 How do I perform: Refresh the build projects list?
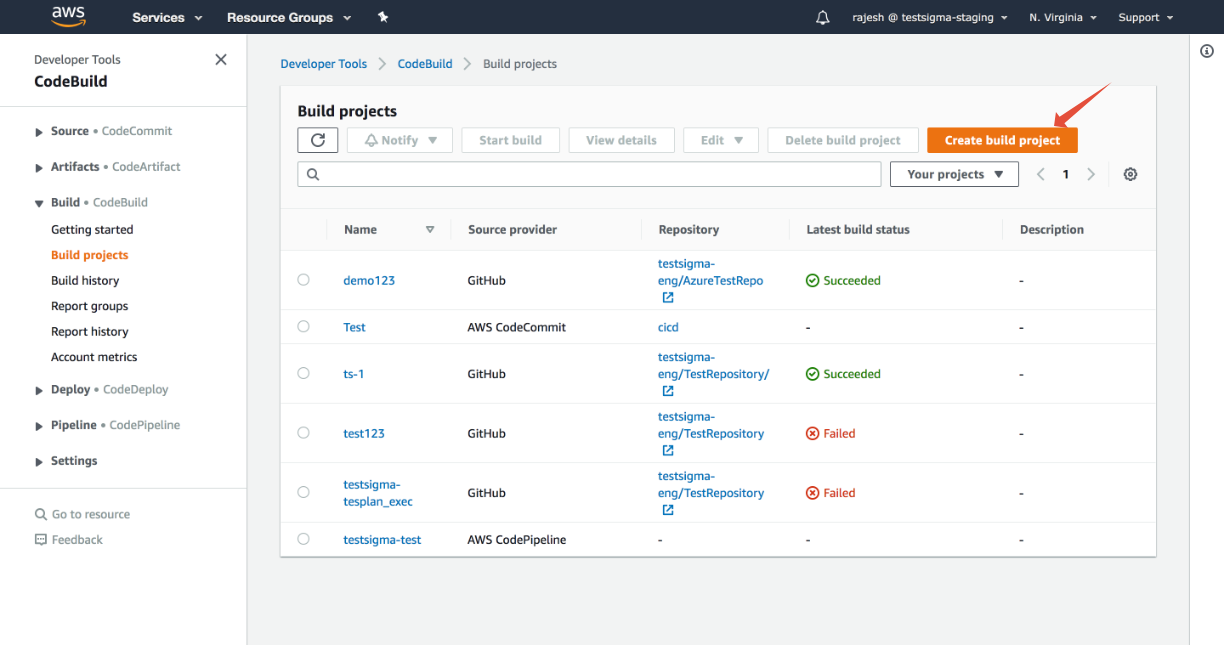317,139
